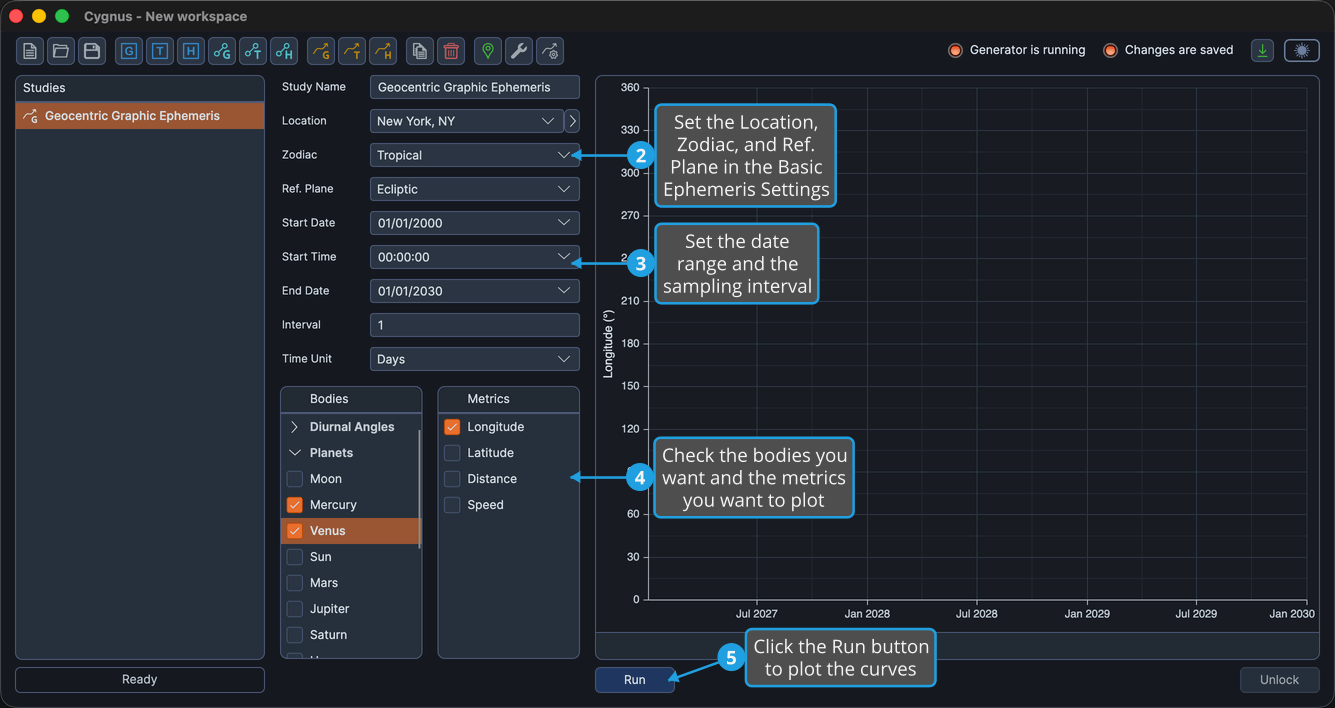This screenshot has height=708, width=1335.
Task: Click the Run button
Action: (635, 680)
